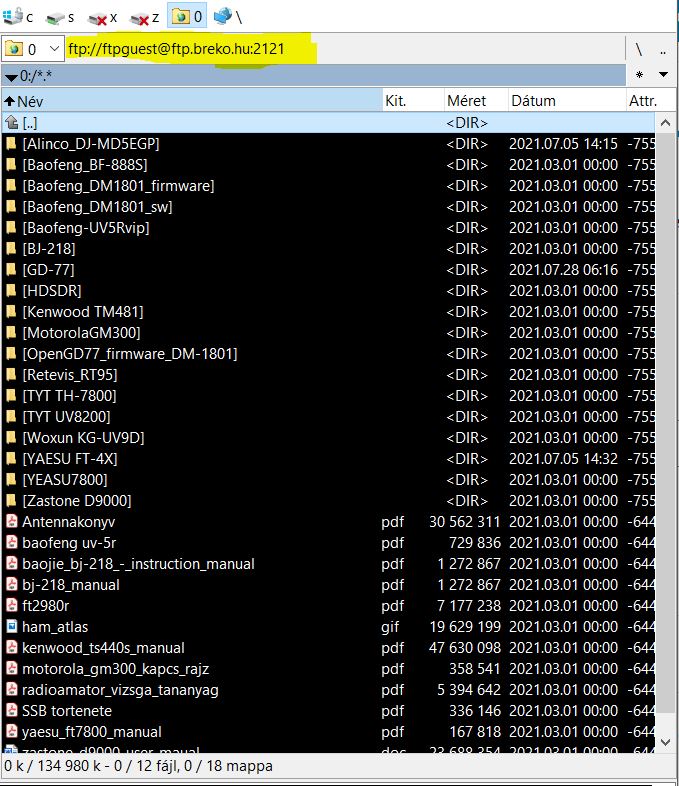Select file baojie_bj-218_-_instruction_manual
Screen dimensions: 679x786
(328, 564)
